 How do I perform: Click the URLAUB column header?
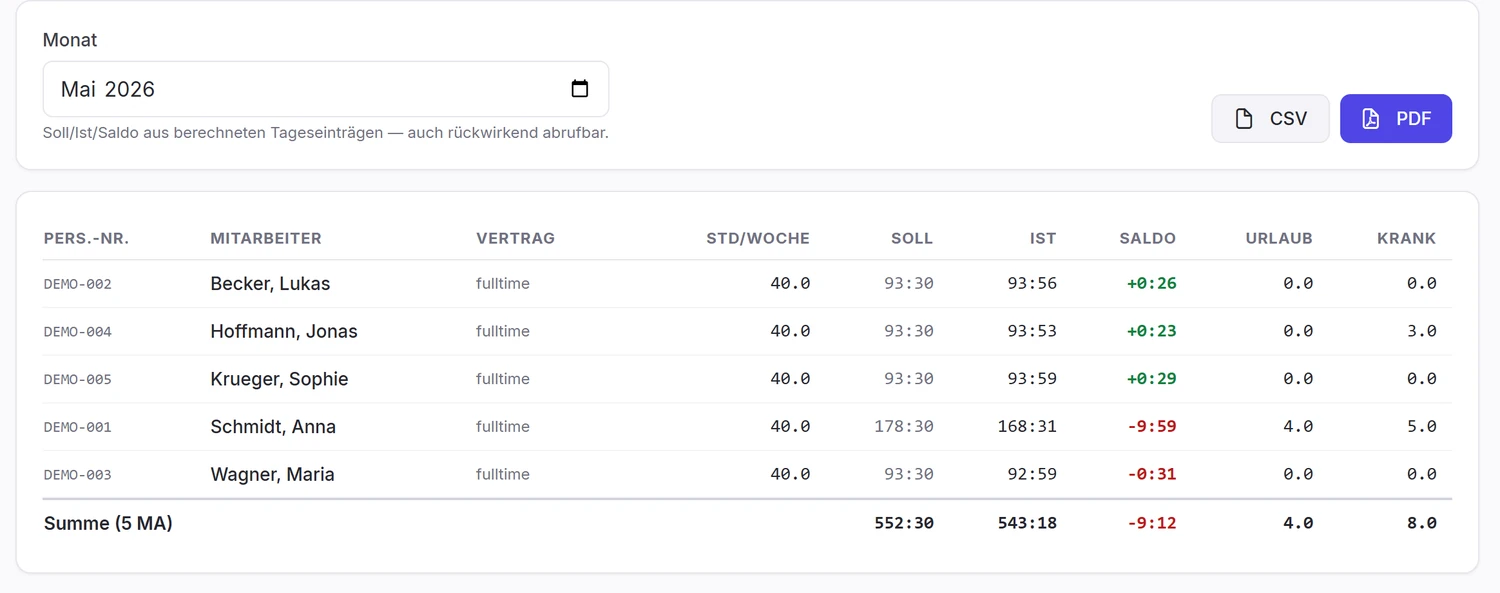click(x=1279, y=238)
